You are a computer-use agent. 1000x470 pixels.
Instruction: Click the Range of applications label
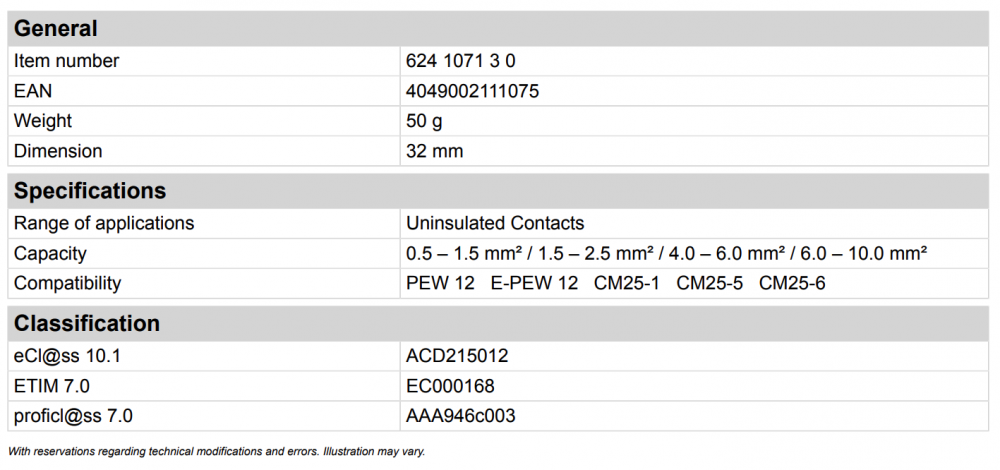[x=104, y=223]
